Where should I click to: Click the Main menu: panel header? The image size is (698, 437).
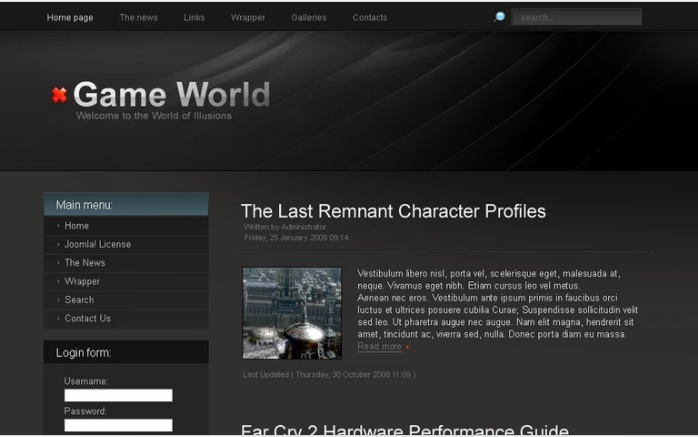point(126,205)
